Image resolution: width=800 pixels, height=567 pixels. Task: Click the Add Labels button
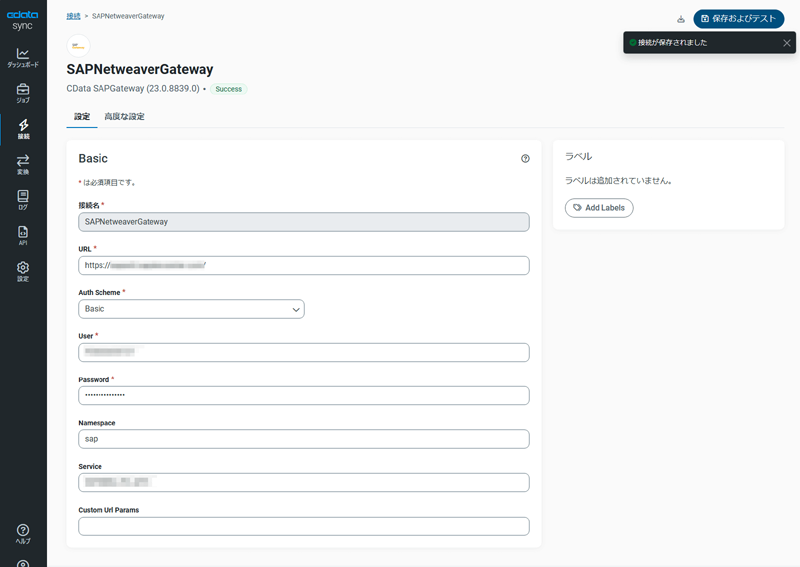[x=599, y=208]
